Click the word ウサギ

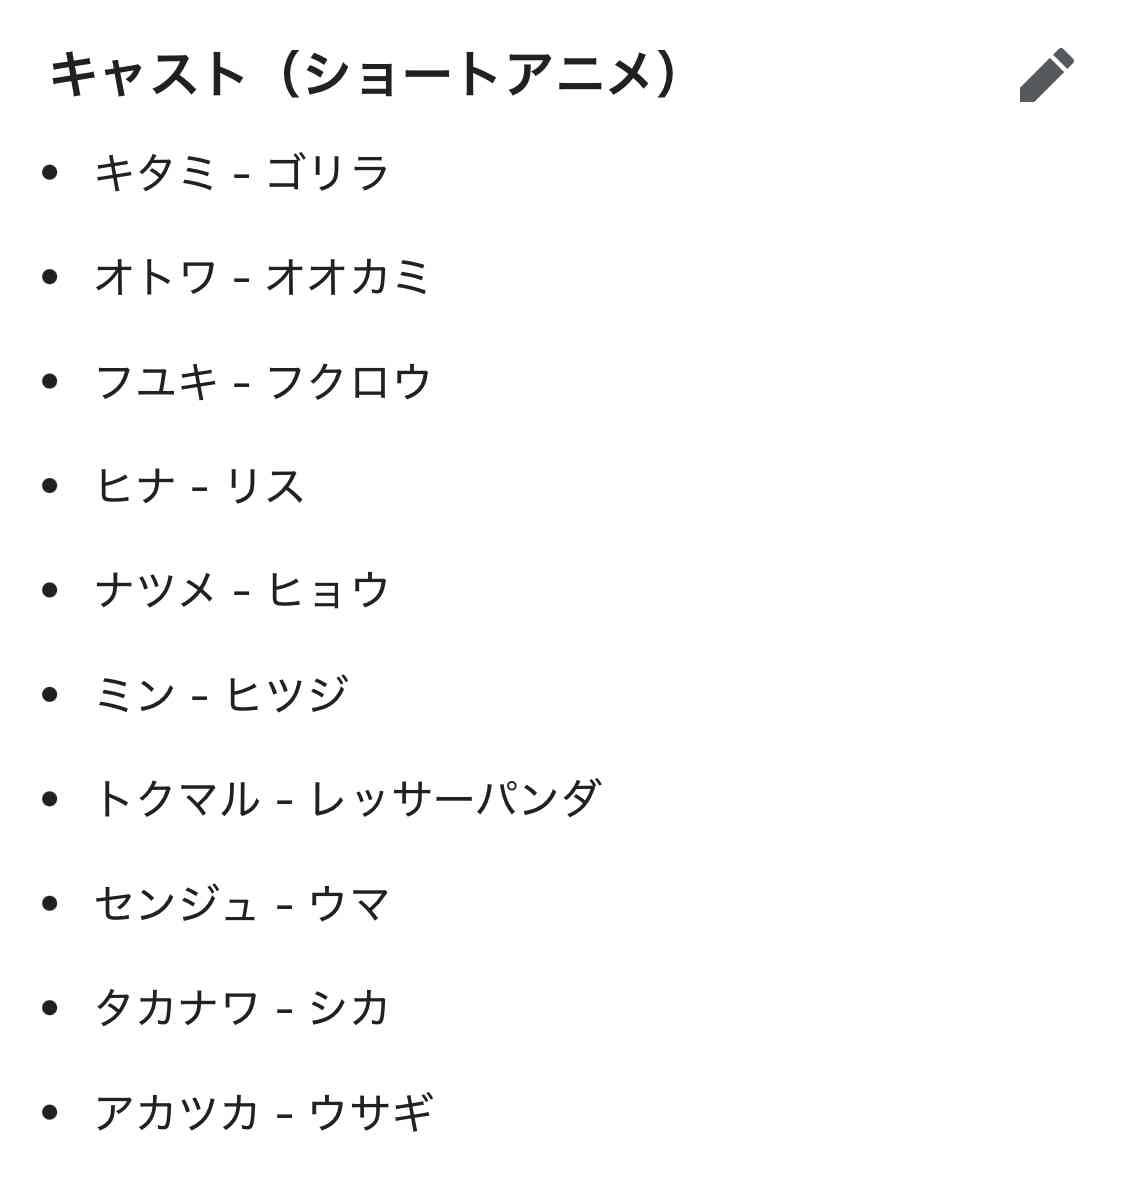click(x=371, y=1112)
